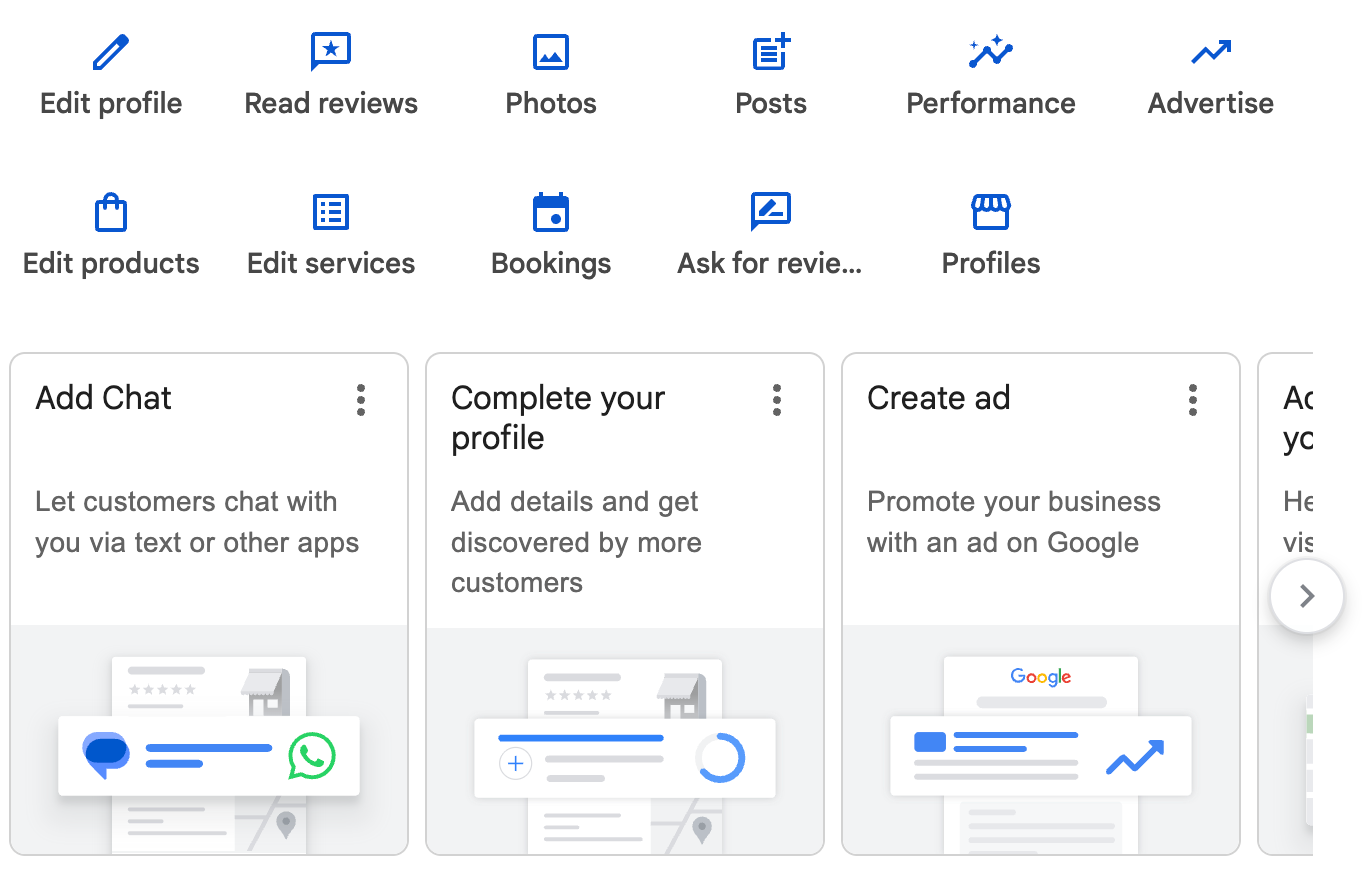1368x884 pixels.
Task: Open Complete your profile card options menu
Action: pyautogui.click(x=777, y=400)
